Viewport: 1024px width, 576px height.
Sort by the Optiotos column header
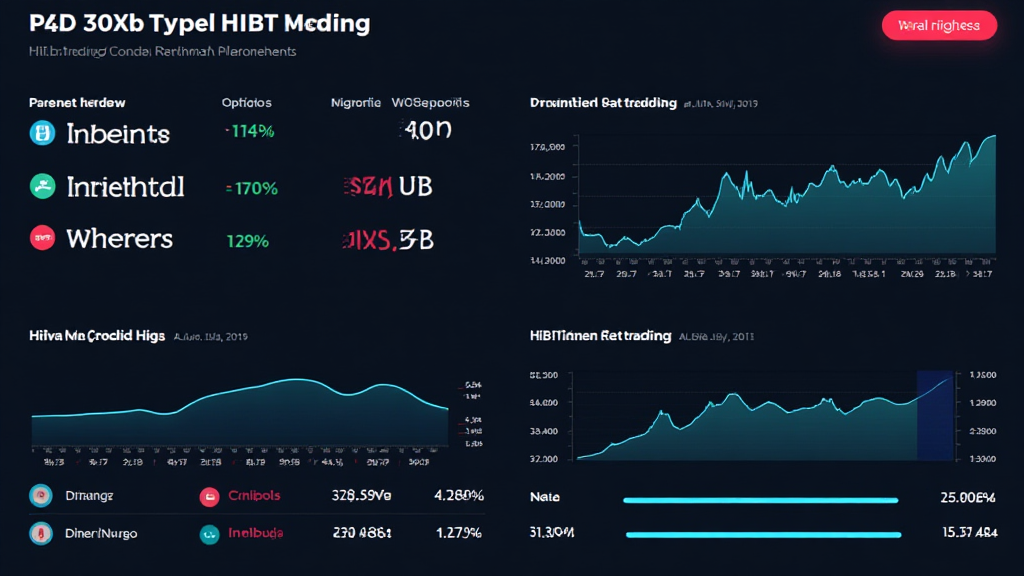[x=246, y=103]
